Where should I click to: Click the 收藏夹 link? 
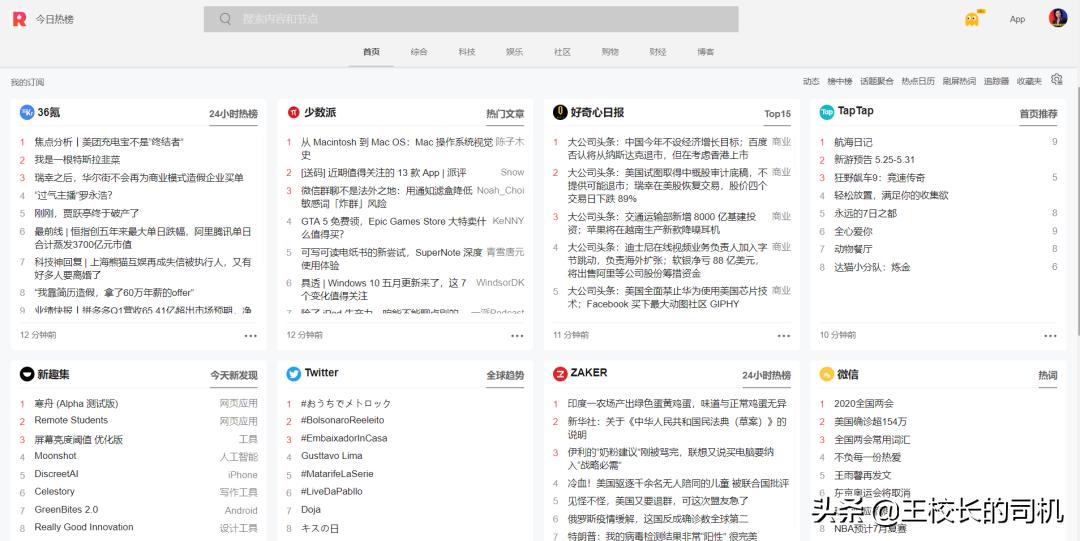click(1029, 81)
